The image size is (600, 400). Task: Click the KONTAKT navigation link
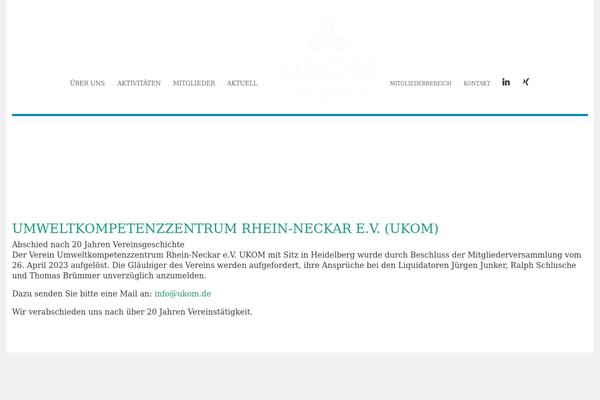[477, 83]
